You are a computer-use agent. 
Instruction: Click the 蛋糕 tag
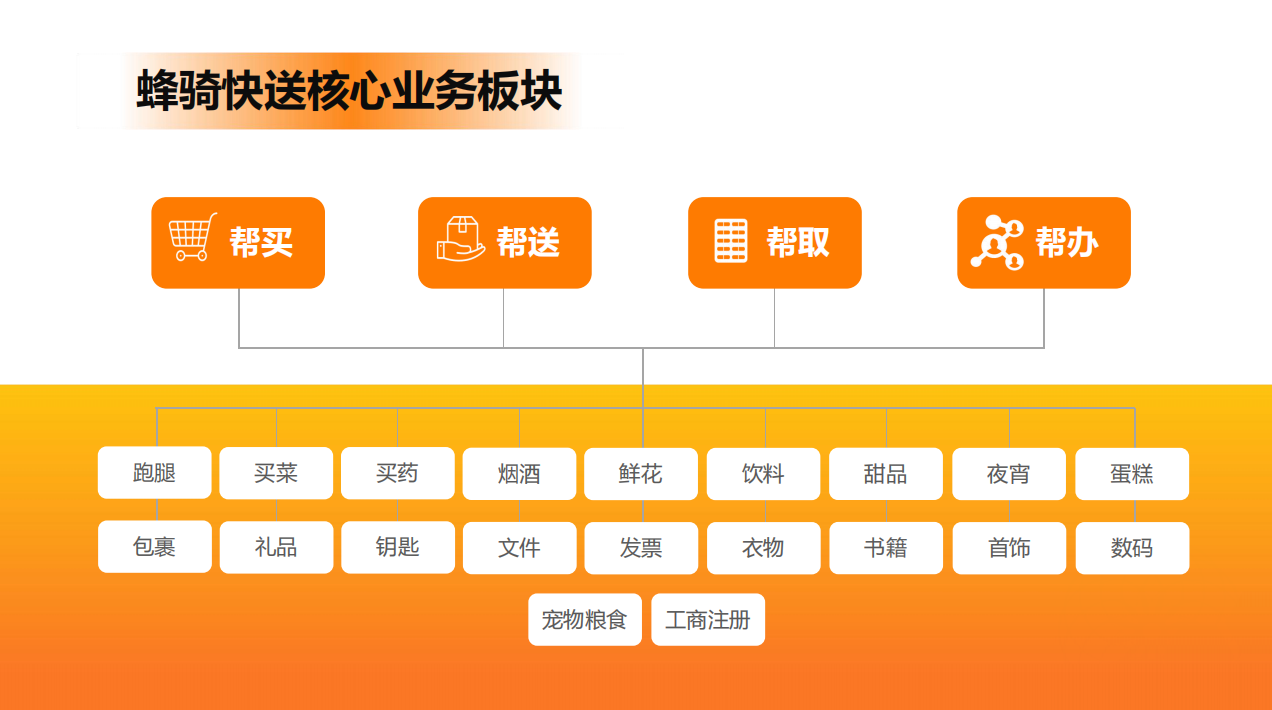(x=1132, y=474)
